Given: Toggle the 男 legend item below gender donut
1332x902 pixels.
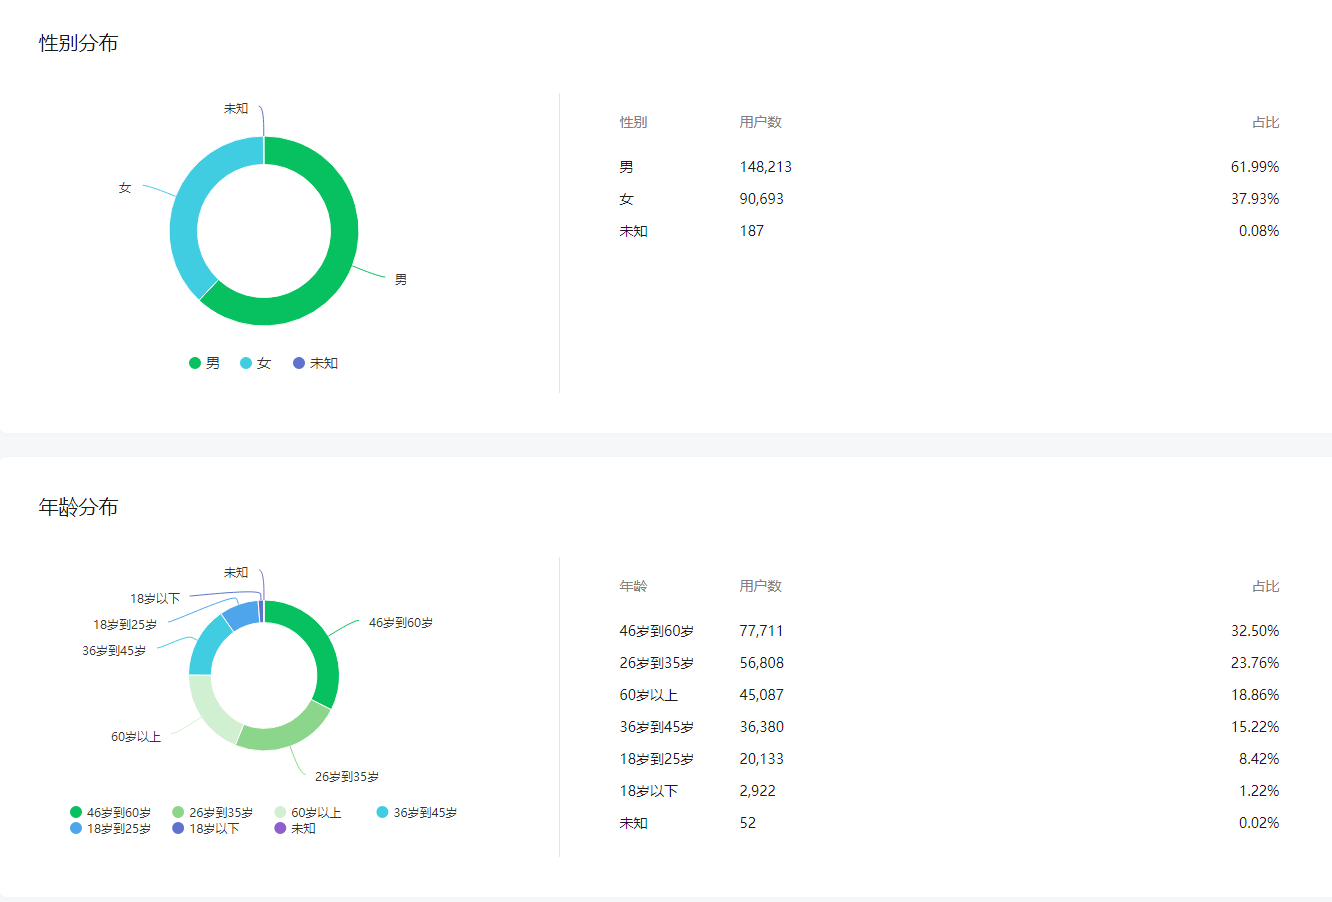Looking at the screenshot, I should [x=205, y=363].
